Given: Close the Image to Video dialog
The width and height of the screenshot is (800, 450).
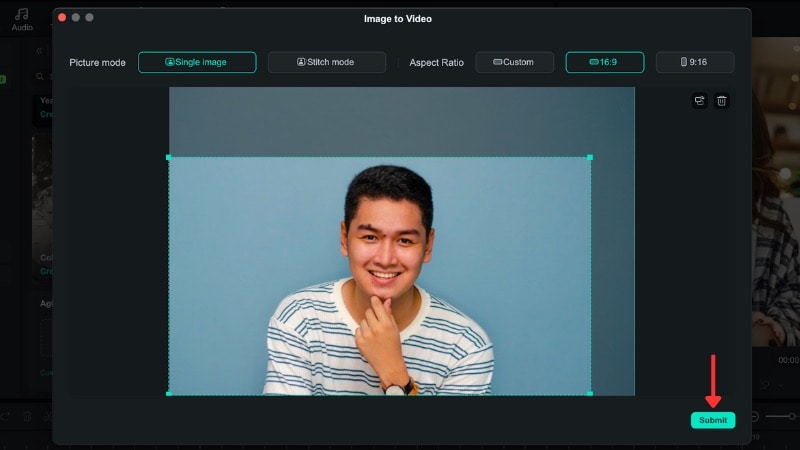Looking at the screenshot, I should 62,17.
